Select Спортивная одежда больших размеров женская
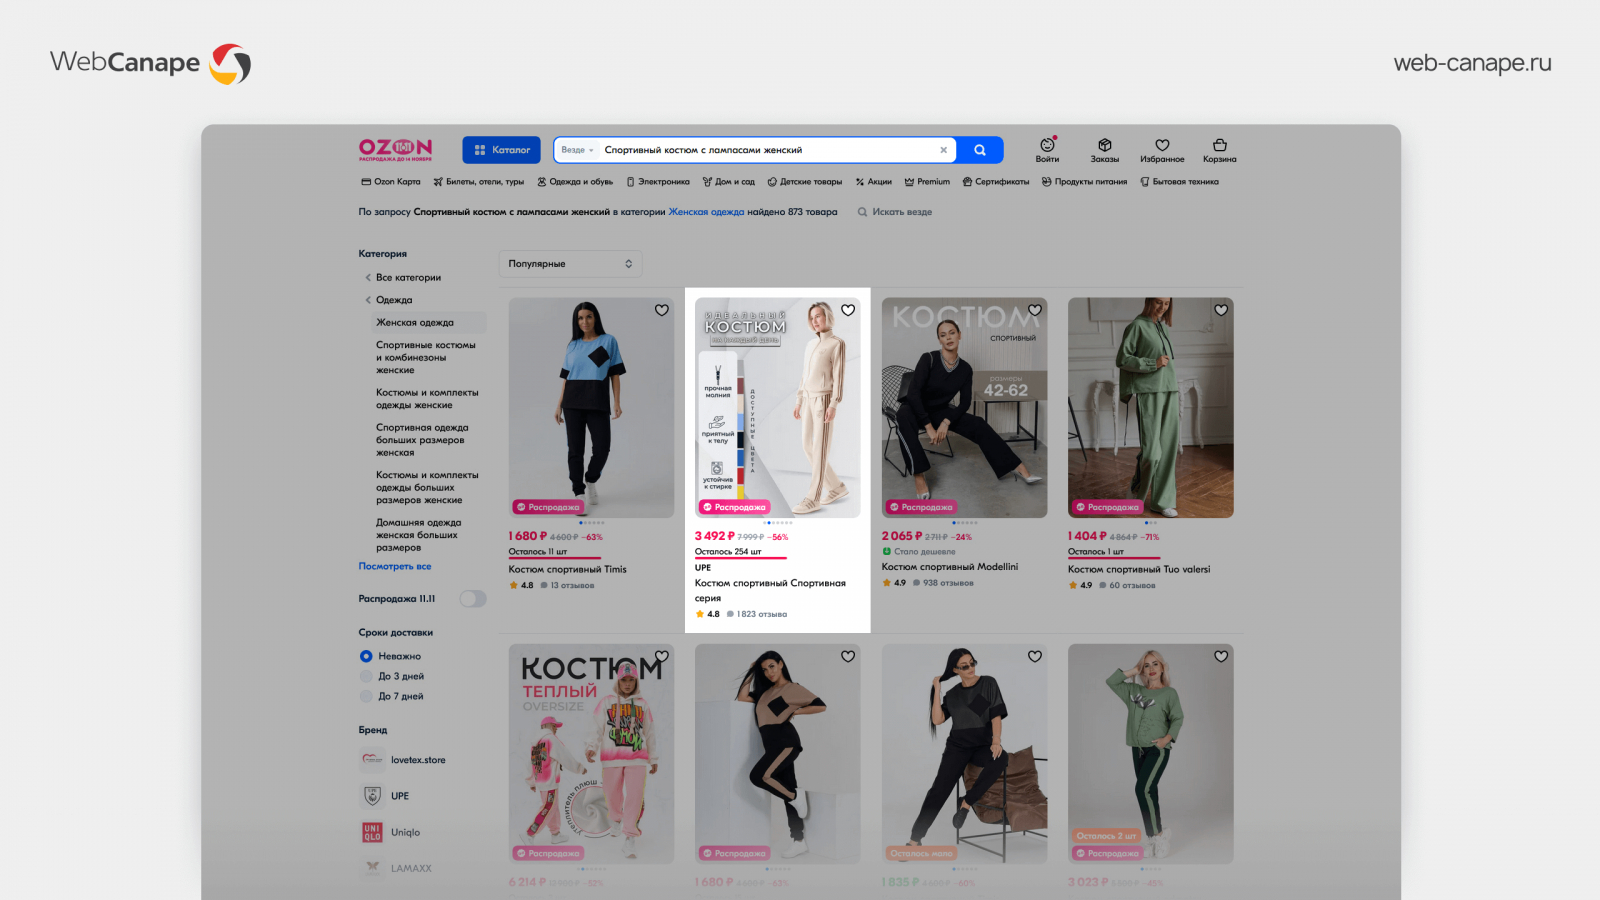1600x900 pixels. pyautogui.click(x=422, y=440)
